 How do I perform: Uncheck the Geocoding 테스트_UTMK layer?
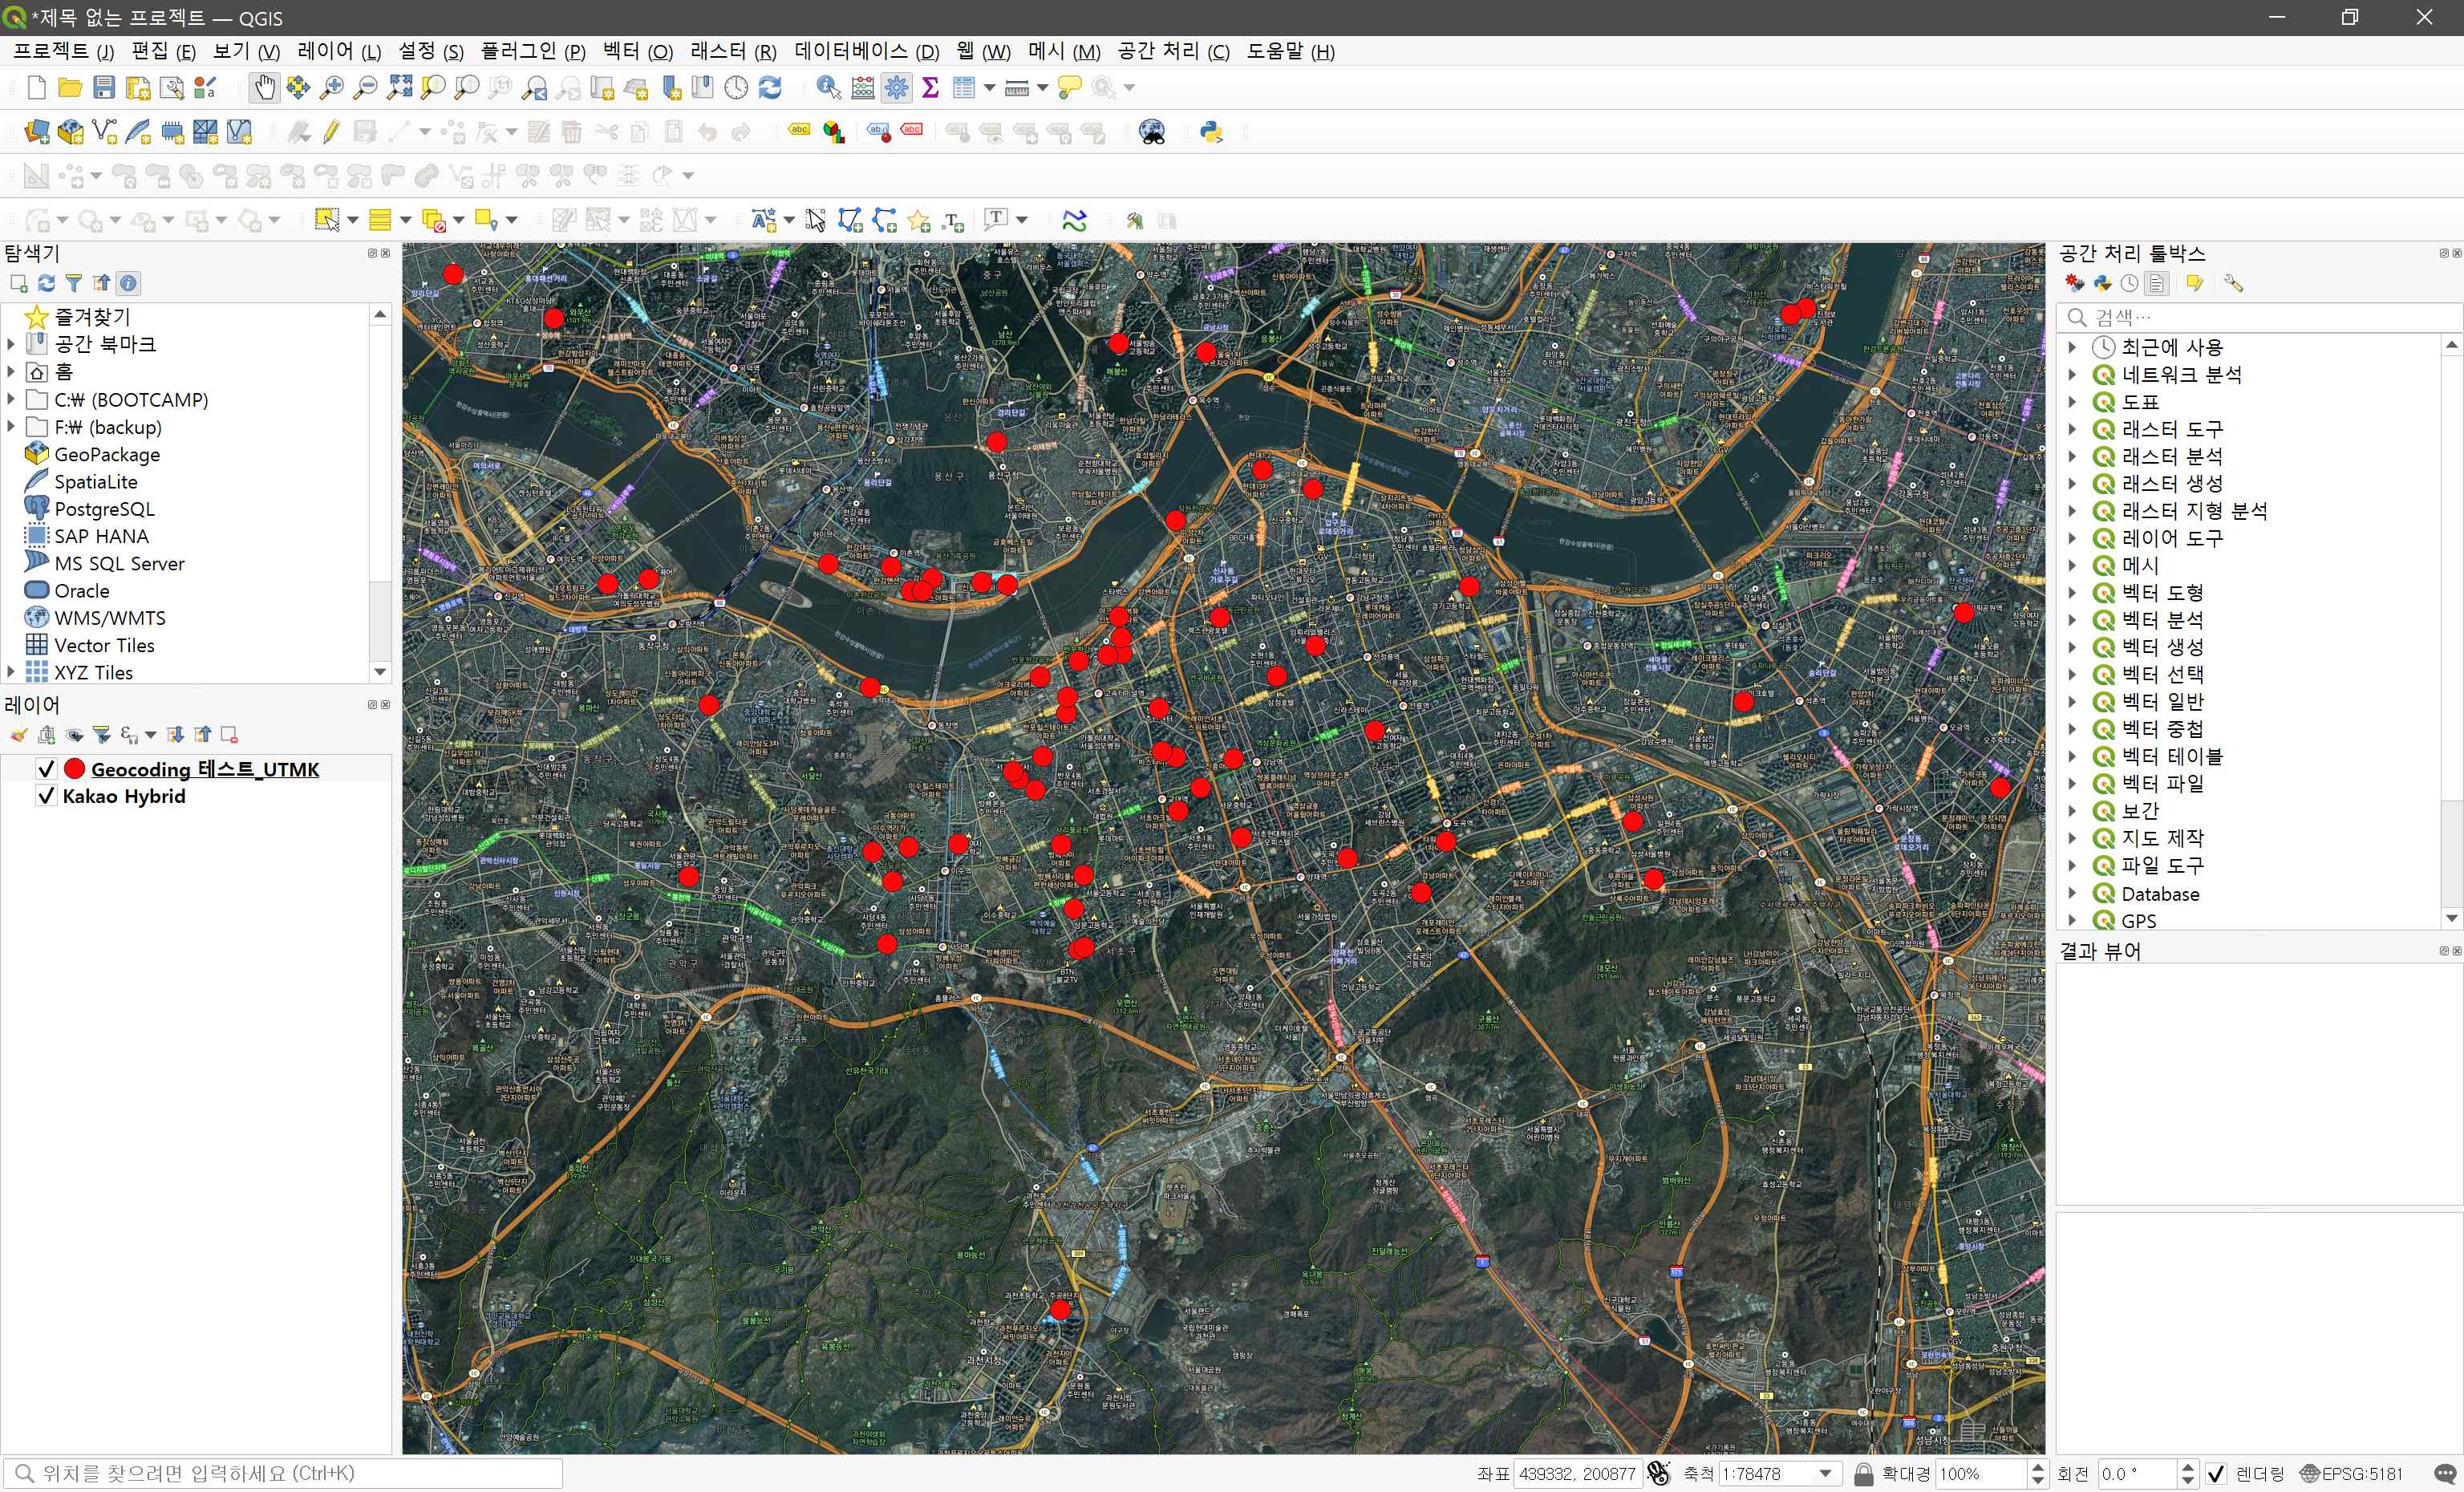pos(46,769)
